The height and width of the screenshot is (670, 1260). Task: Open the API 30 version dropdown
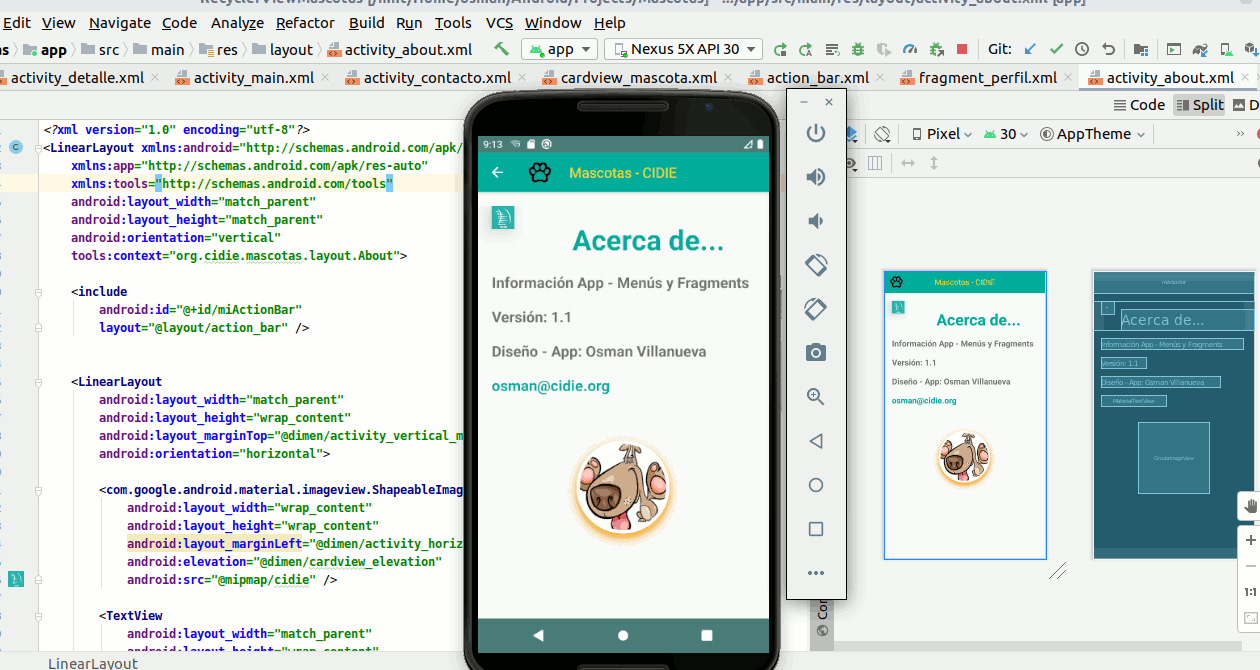pos(1007,134)
